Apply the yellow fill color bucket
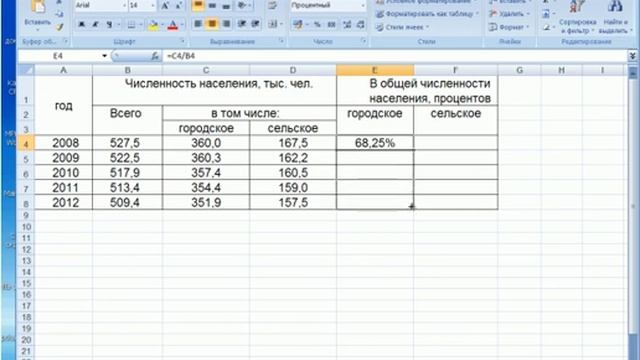 pos(153,25)
